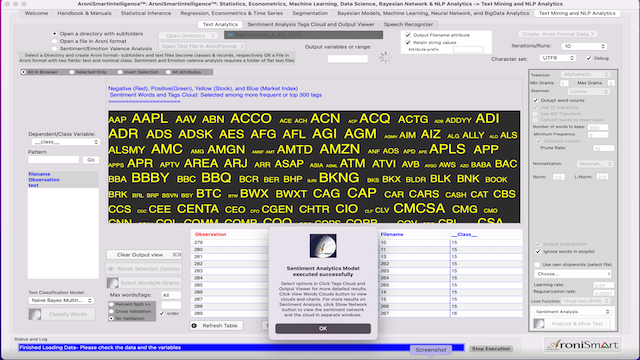Toggle the Debug checkbox
The width and height of the screenshot is (640, 360).
(x=589, y=58)
